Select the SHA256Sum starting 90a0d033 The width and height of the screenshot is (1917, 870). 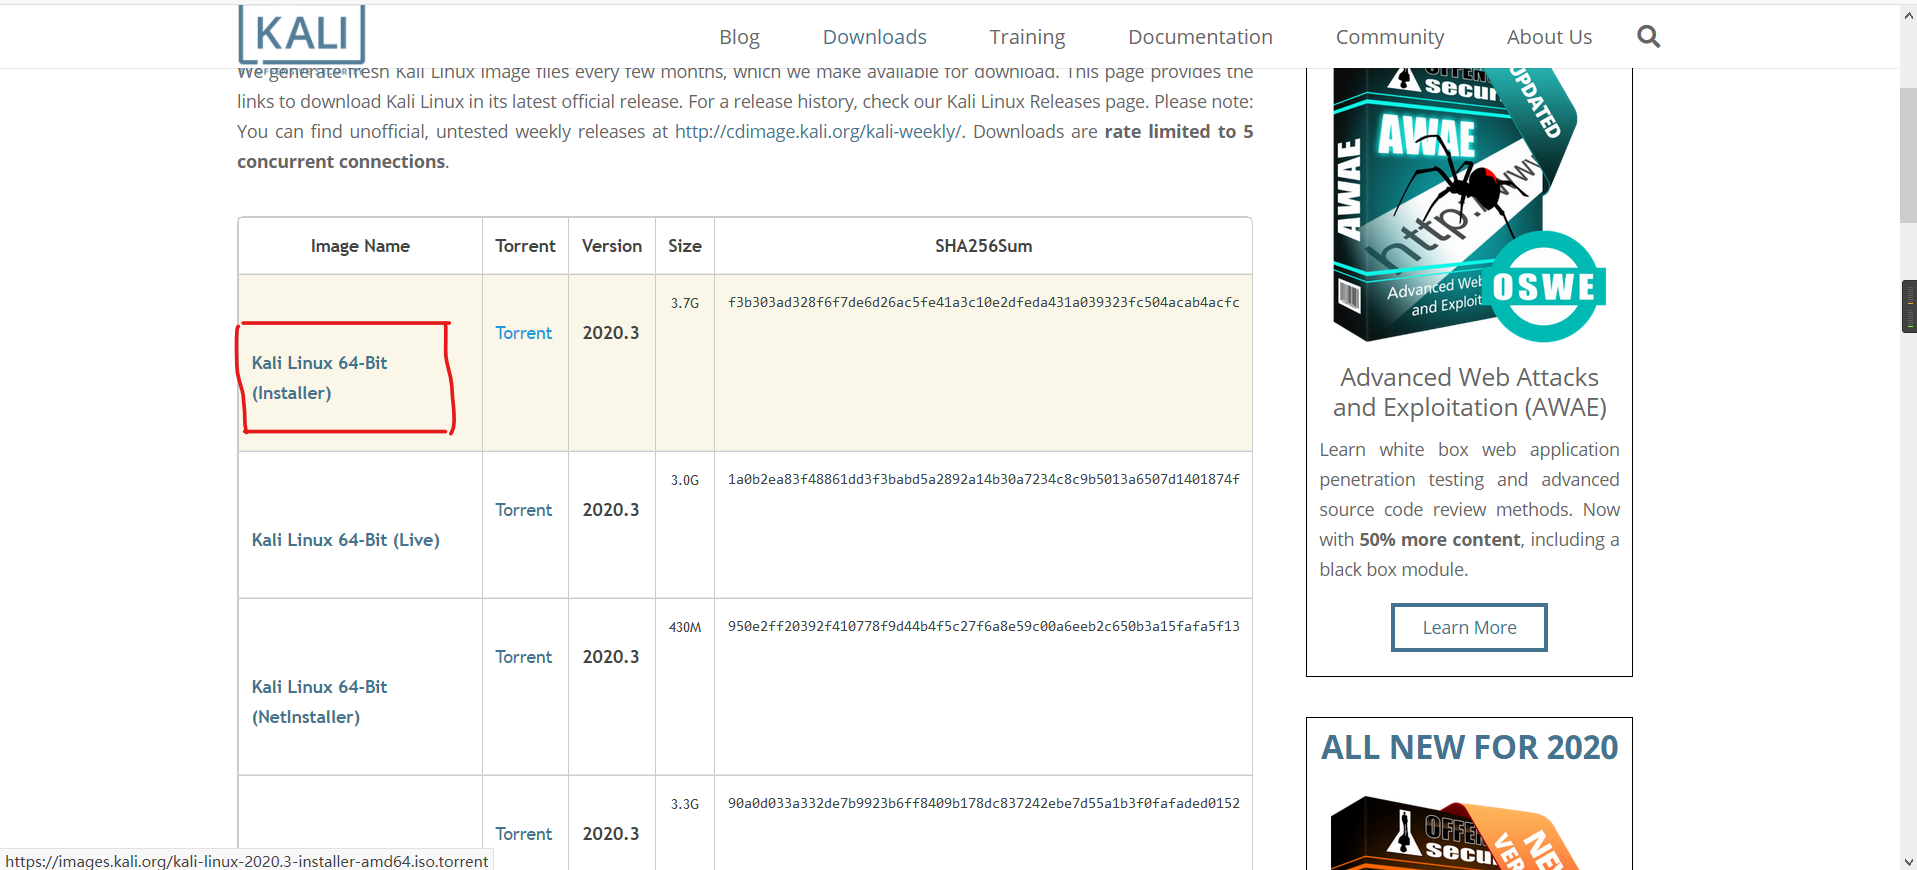click(984, 804)
